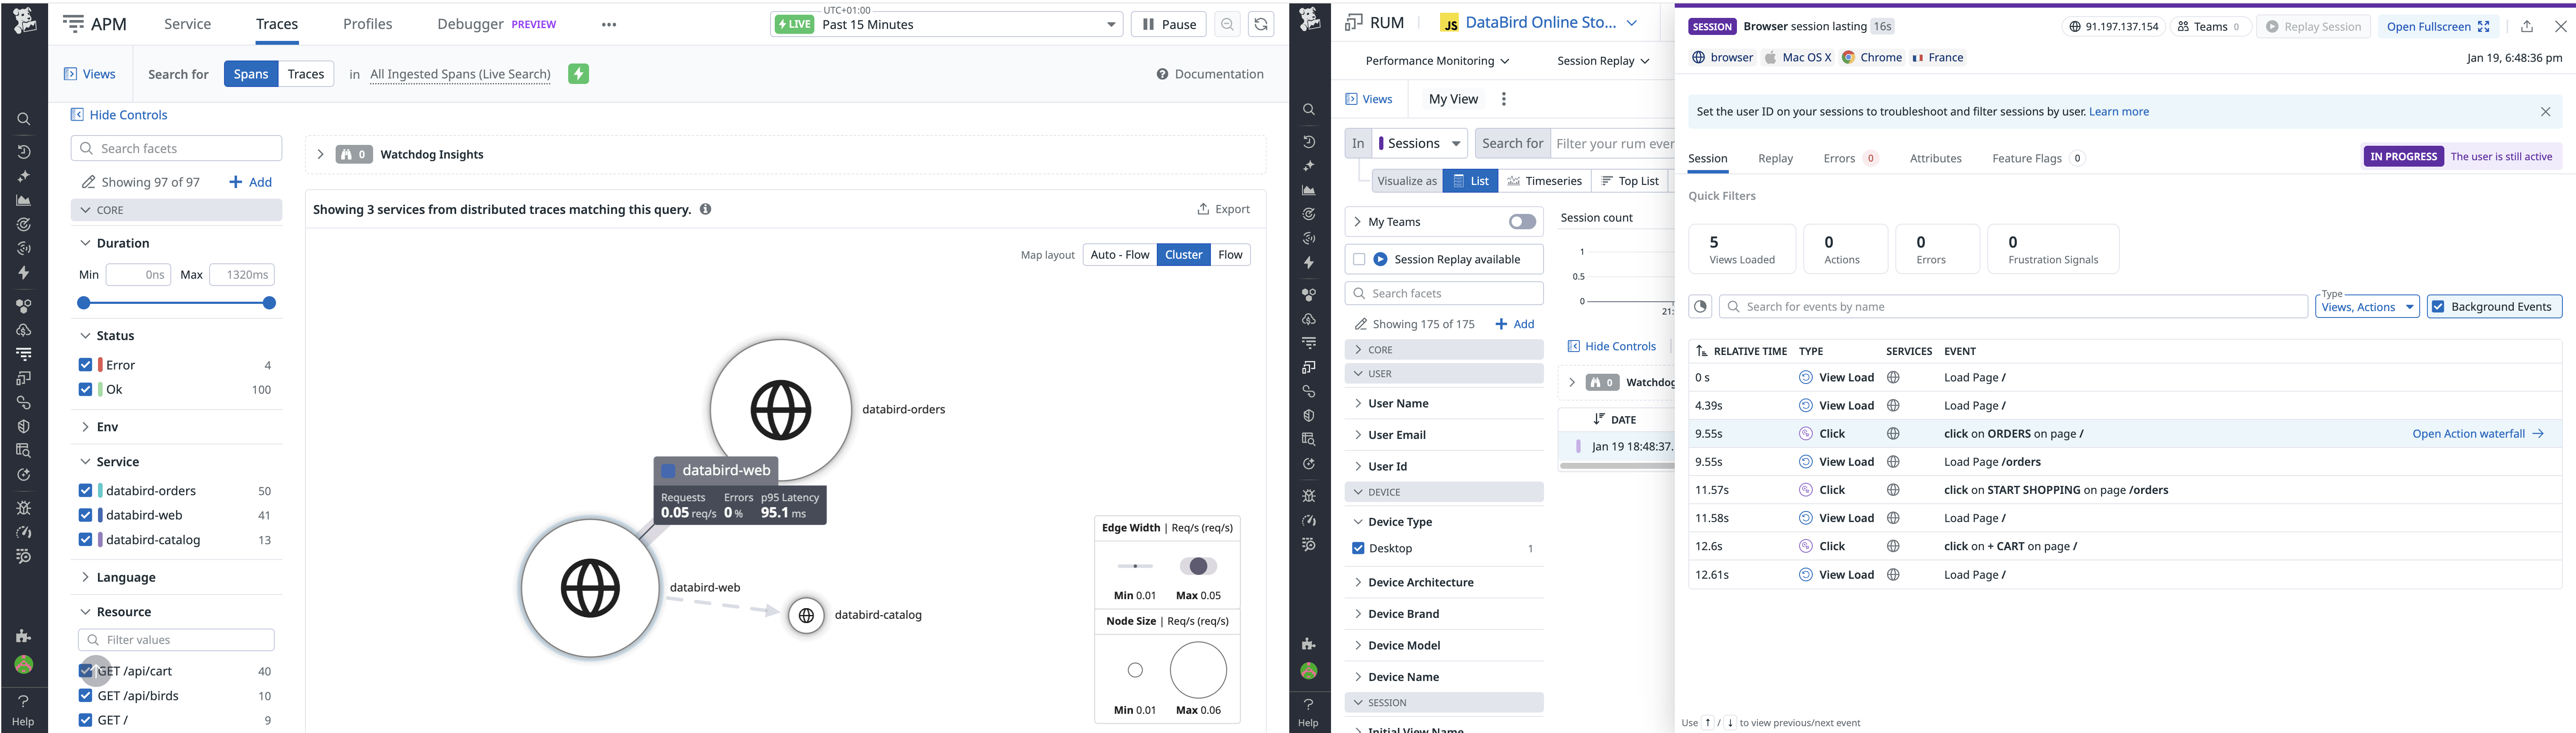The image size is (2576, 733).
Task: Uncheck the Error status checkbox
Action: (86, 365)
